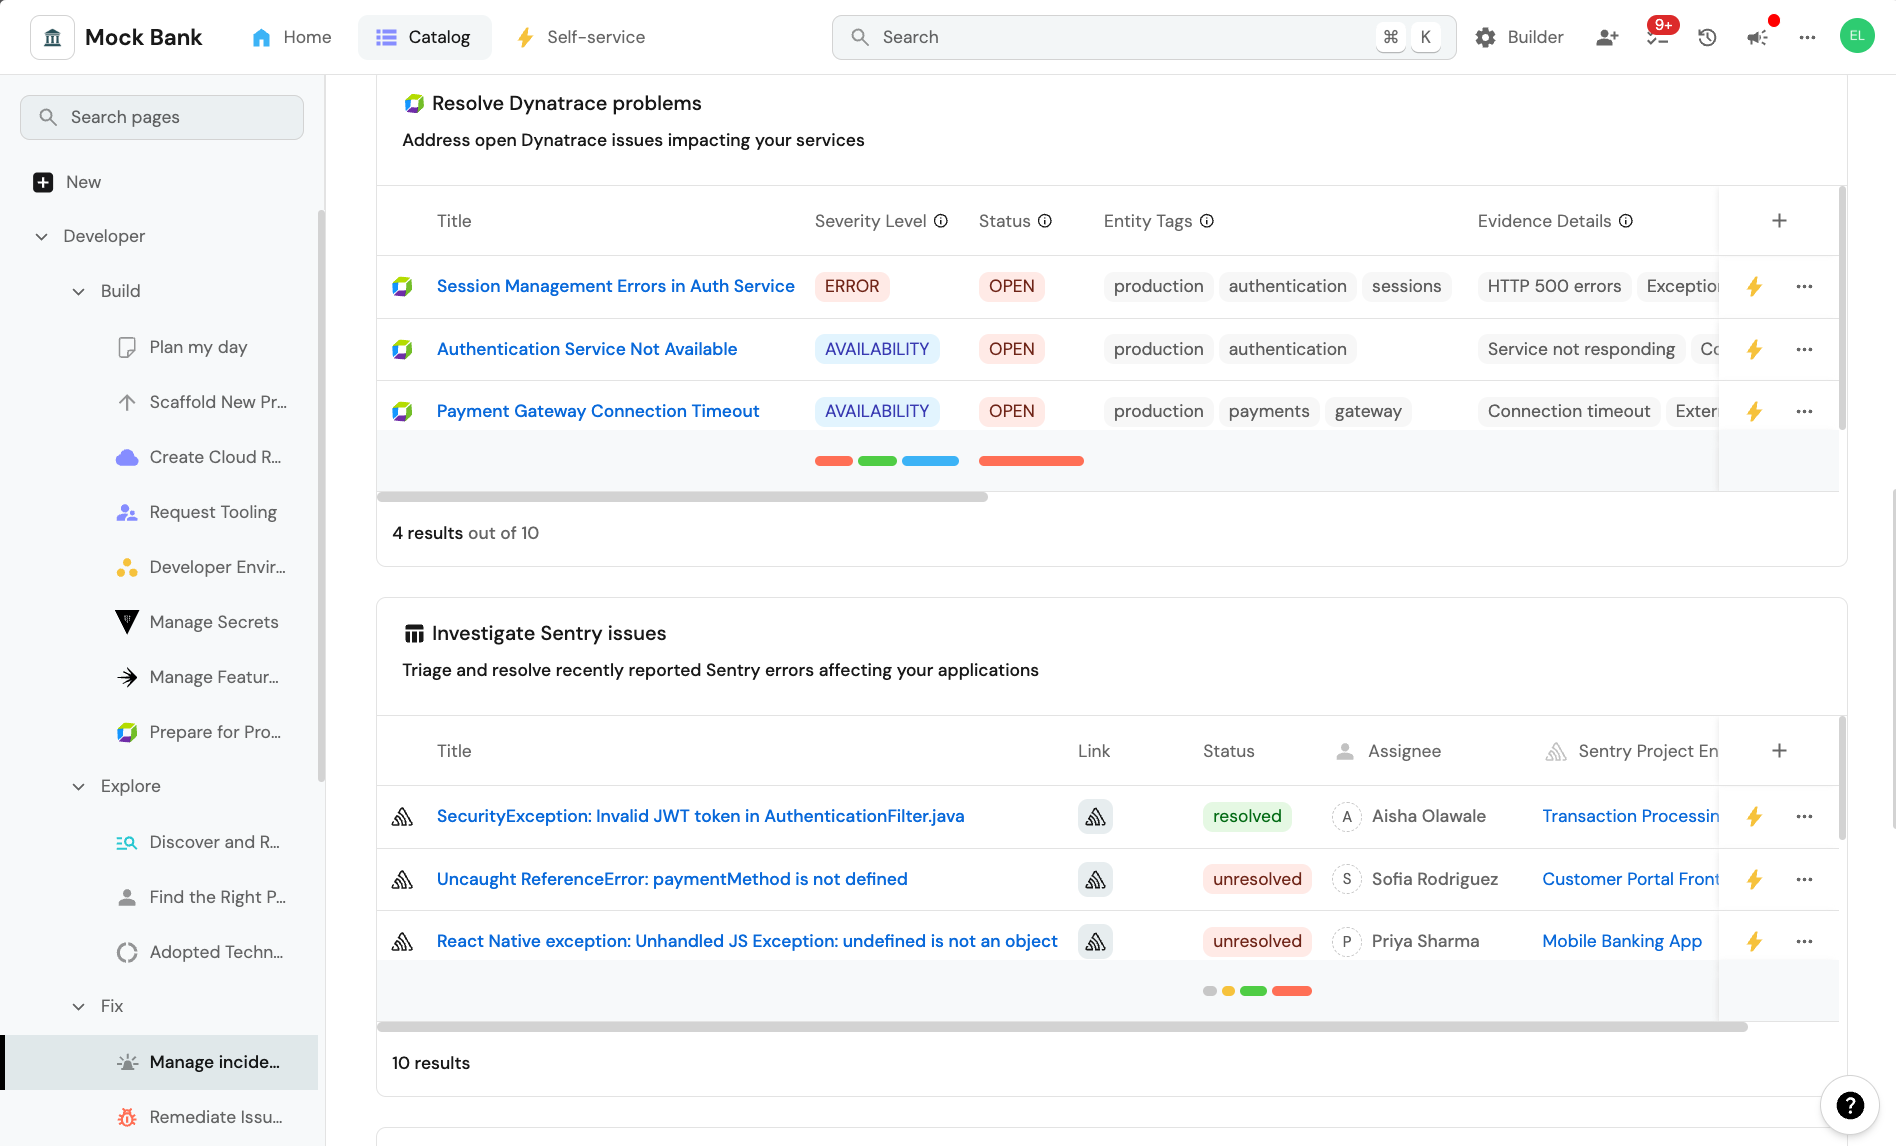Open the help question mark button
The width and height of the screenshot is (1896, 1146).
pyautogui.click(x=1850, y=1105)
